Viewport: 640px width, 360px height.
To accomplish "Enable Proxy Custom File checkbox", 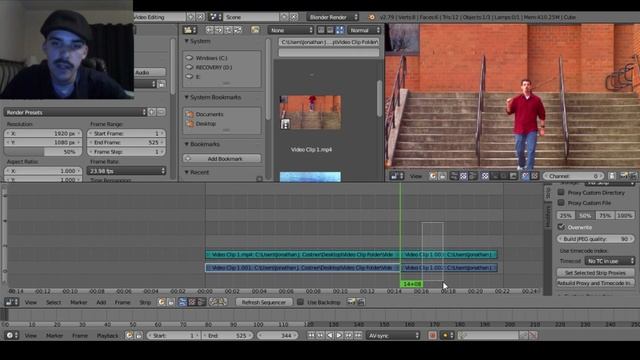I will (561, 203).
